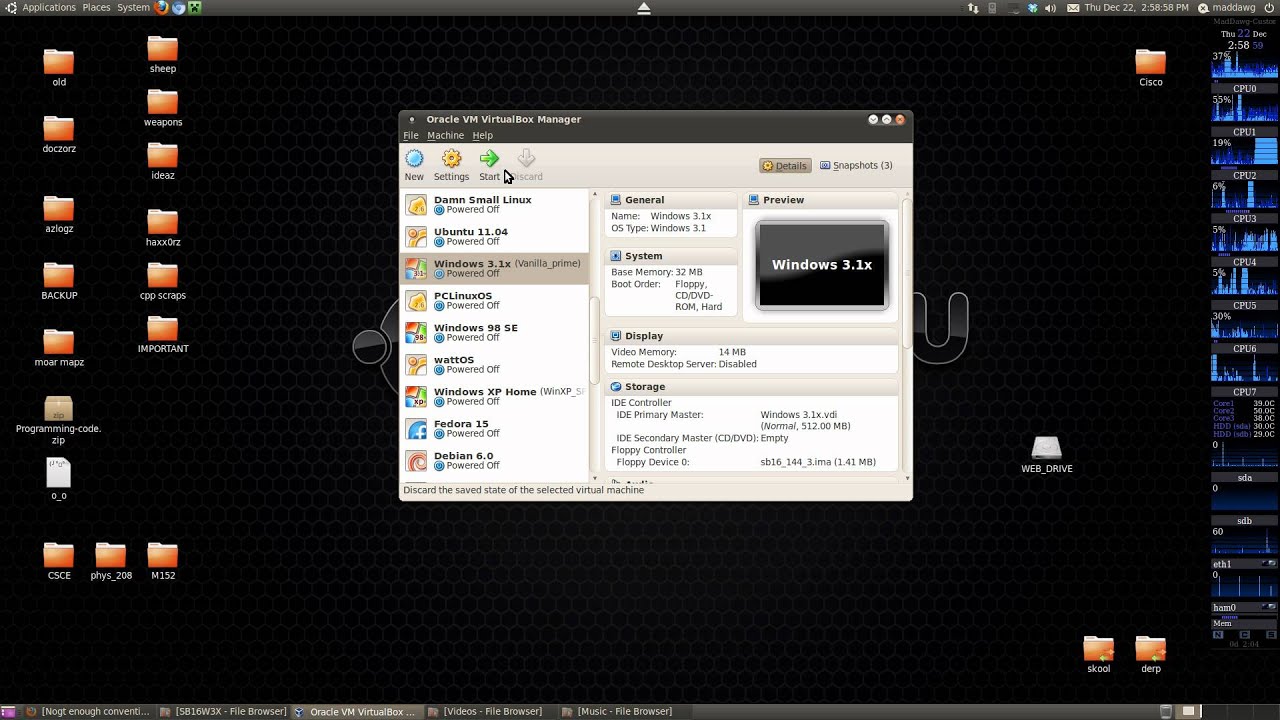Open the General section header
The image size is (1280, 720).
click(x=671, y=200)
